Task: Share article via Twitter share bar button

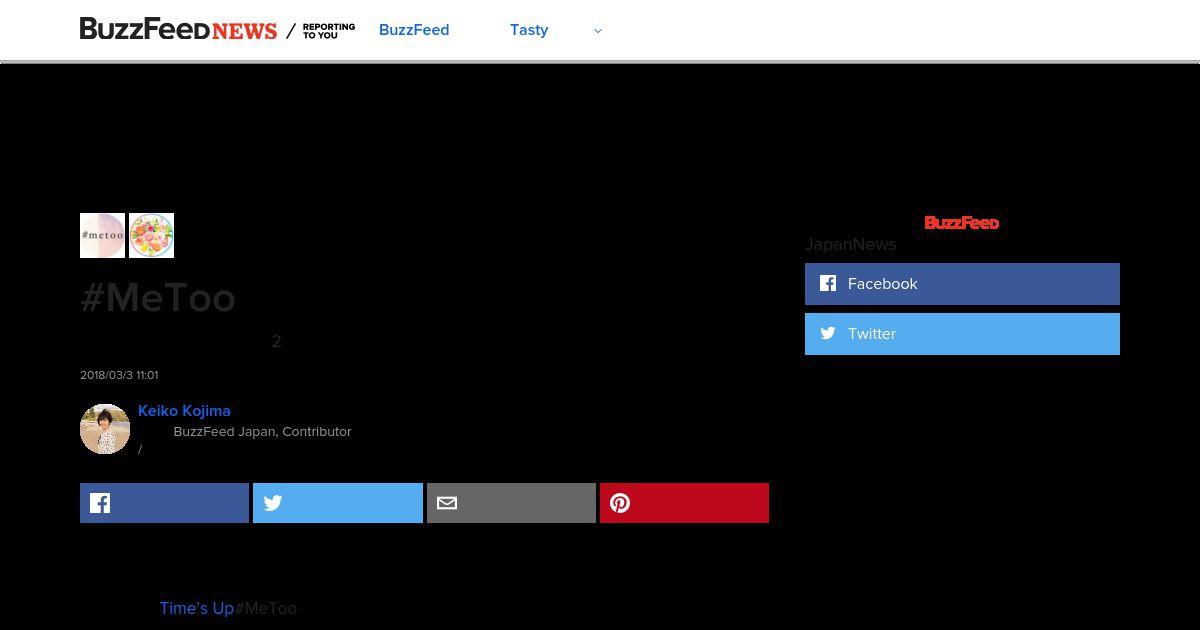Action: (338, 503)
